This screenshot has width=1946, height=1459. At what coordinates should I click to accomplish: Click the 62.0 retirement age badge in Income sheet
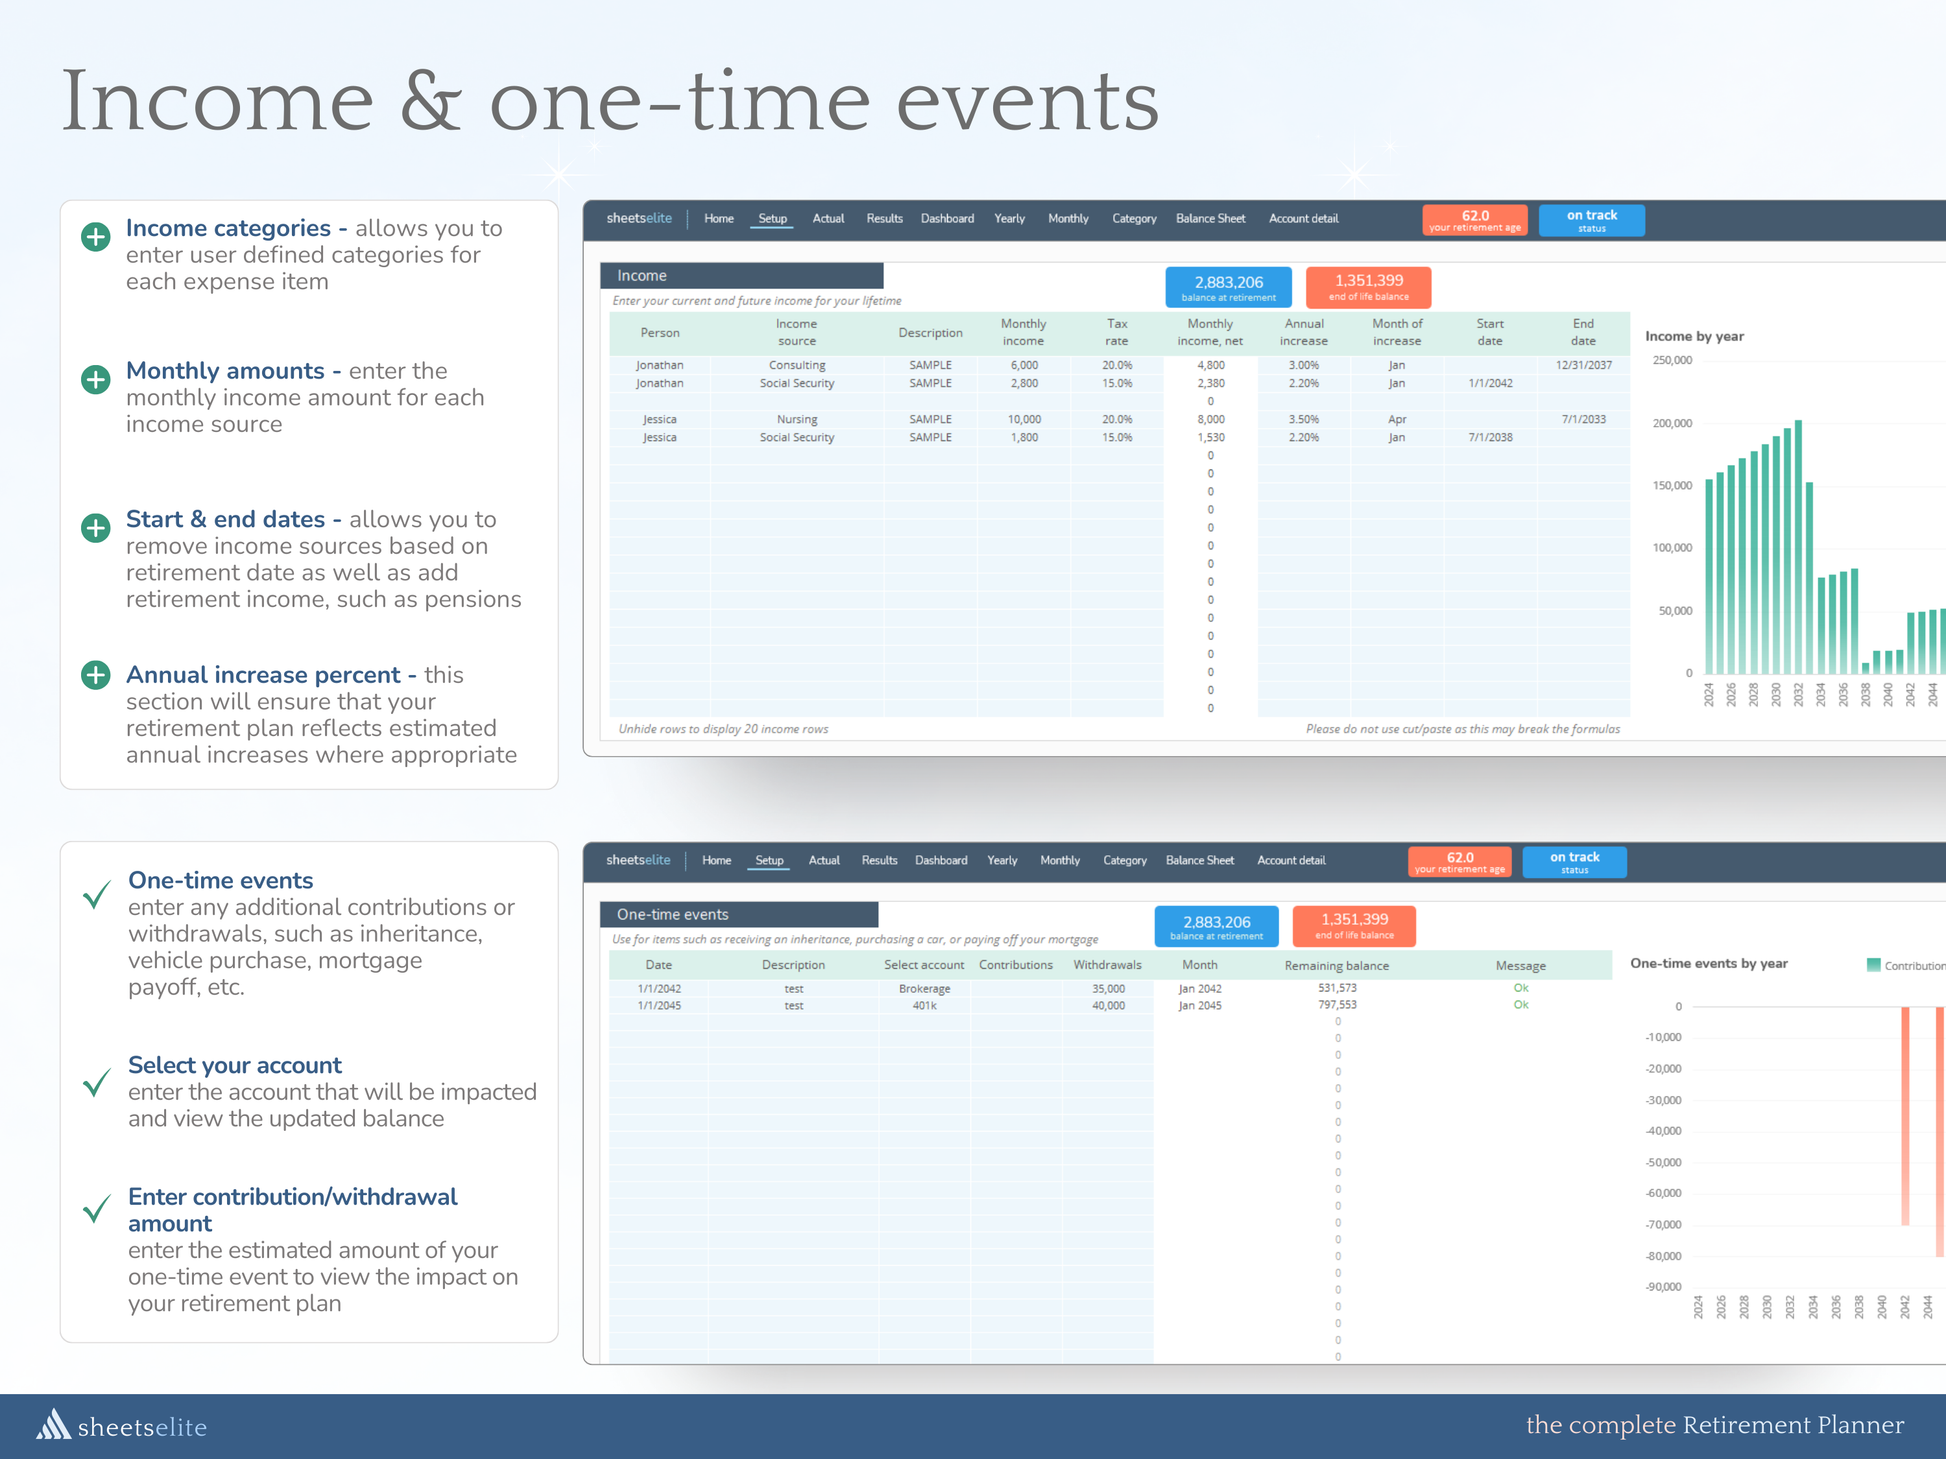coord(1475,220)
